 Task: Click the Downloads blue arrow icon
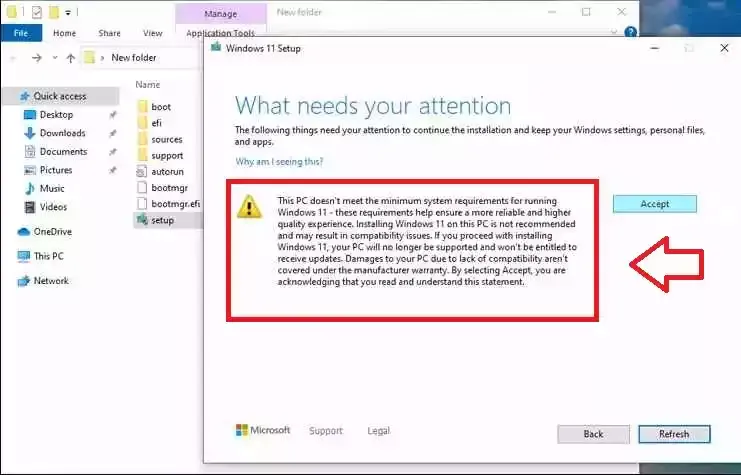tap(30, 133)
